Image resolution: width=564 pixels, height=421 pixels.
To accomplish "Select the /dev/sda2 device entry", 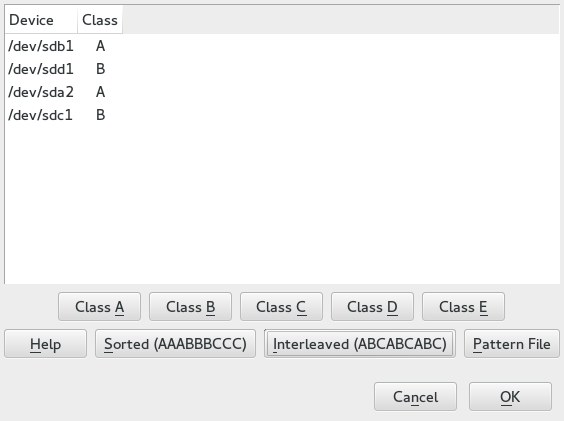I will (x=282, y=92).
